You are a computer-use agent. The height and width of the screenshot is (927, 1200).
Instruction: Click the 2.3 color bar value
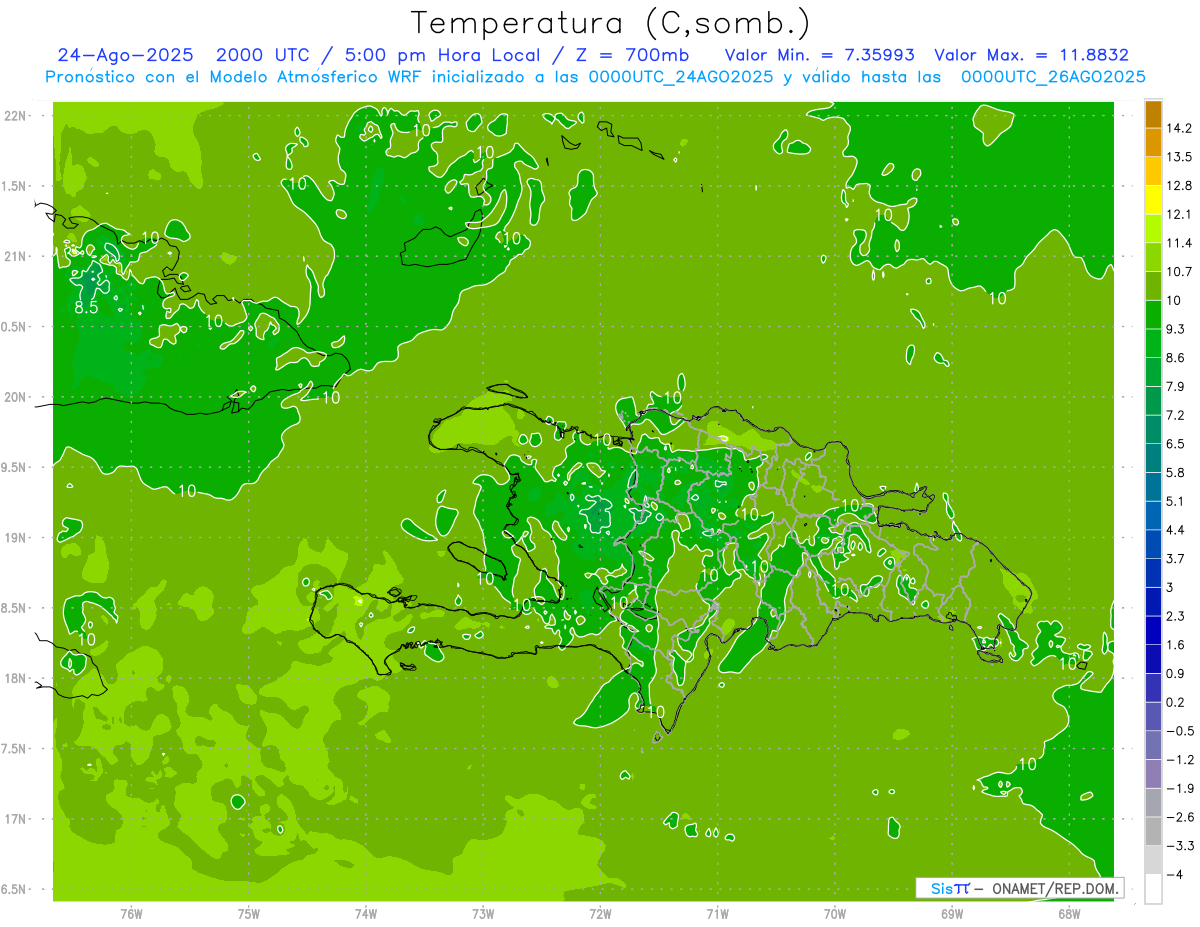click(1177, 616)
